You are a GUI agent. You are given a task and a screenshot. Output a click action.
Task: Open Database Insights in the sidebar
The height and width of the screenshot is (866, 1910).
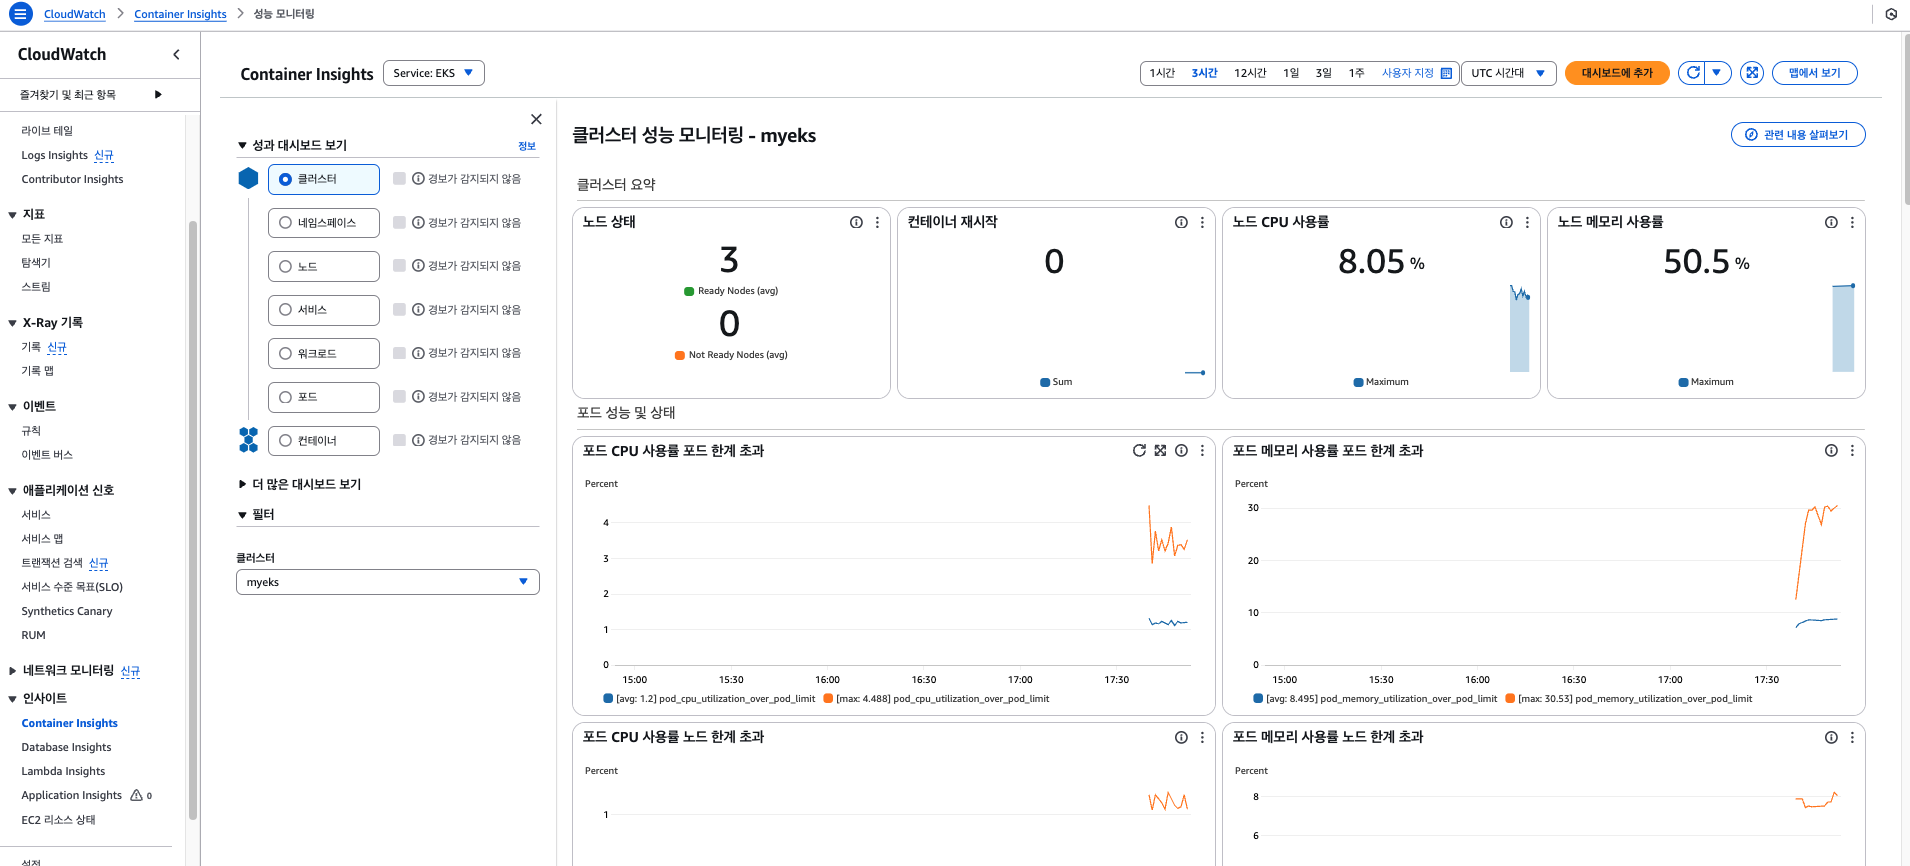click(x=66, y=747)
